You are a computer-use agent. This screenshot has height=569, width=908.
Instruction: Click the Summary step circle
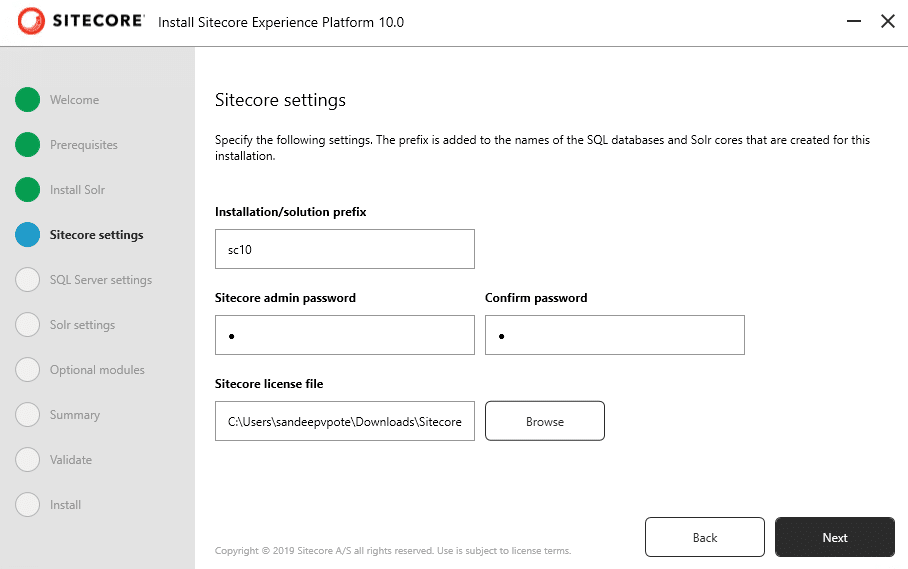coord(27,414)
